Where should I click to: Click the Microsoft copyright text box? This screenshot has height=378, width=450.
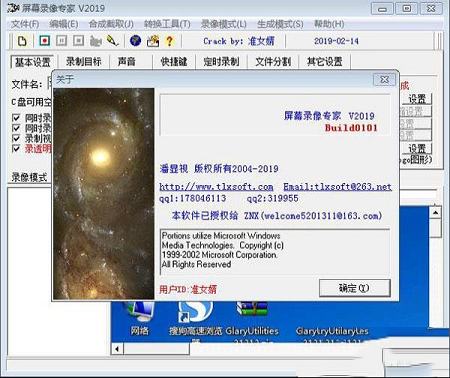[275, 252]
